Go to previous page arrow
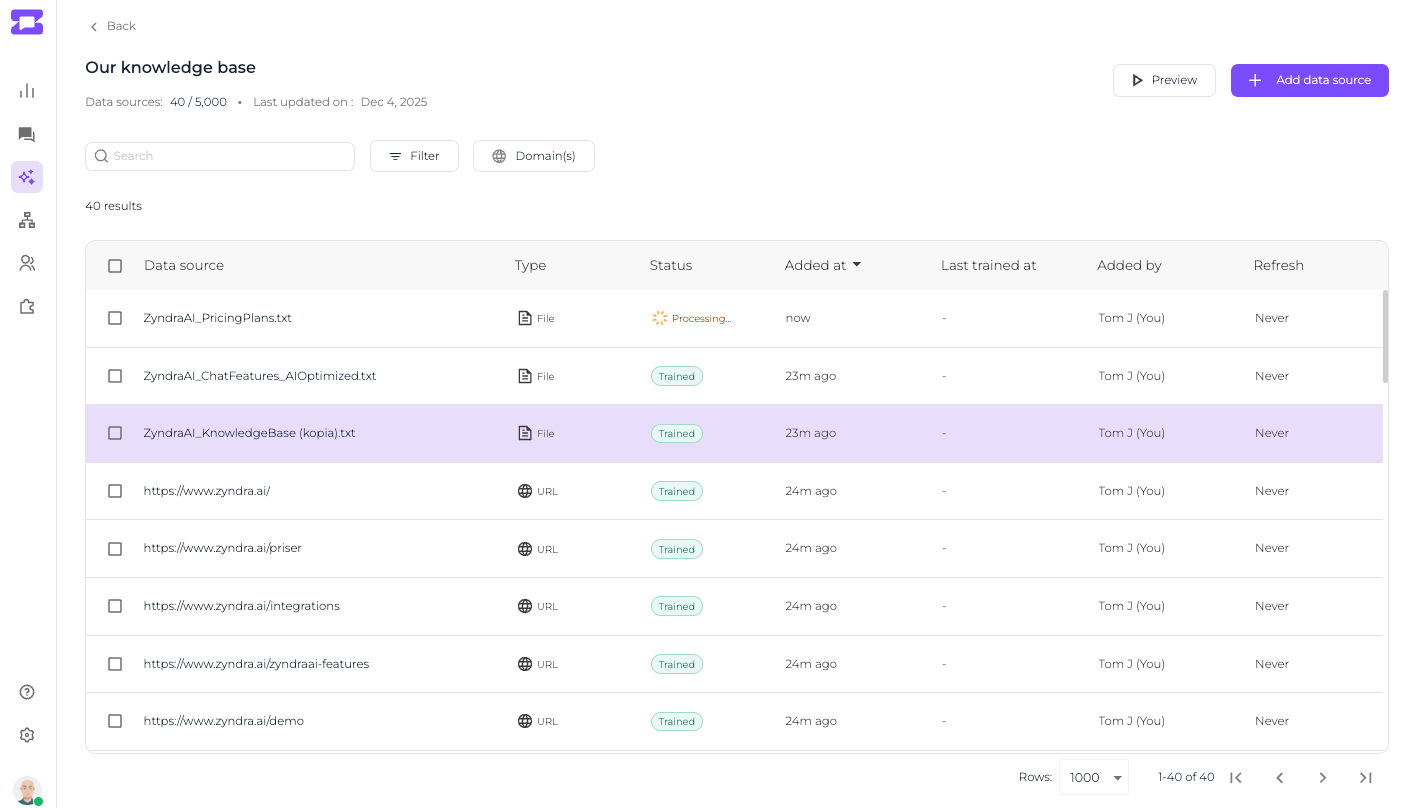The height and width of the screenshot is (808, 1413). (1279, 777)
